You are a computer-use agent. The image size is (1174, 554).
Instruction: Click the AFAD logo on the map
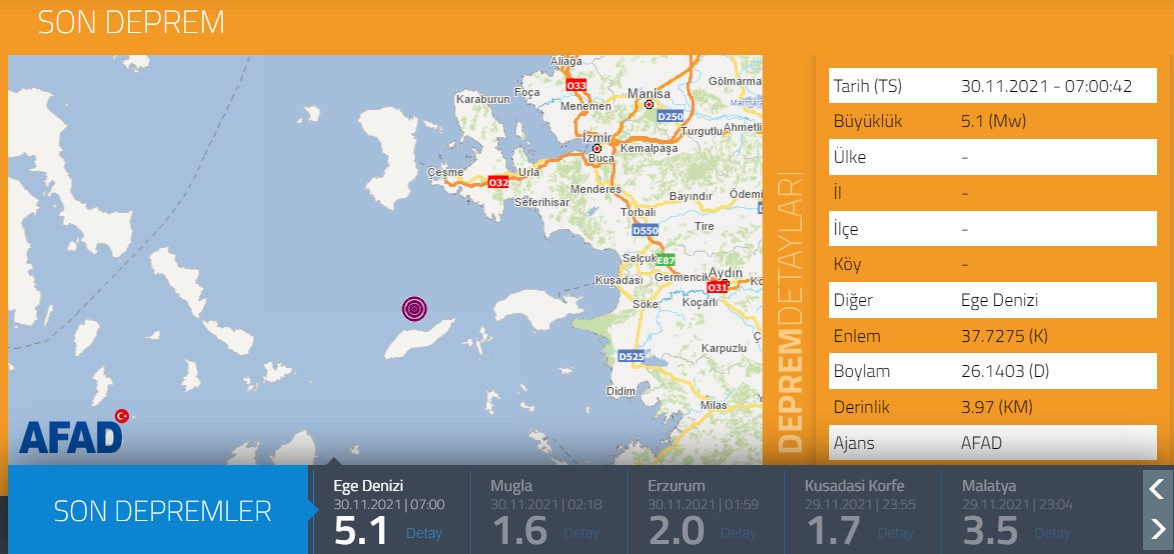[x=73, y=432]
